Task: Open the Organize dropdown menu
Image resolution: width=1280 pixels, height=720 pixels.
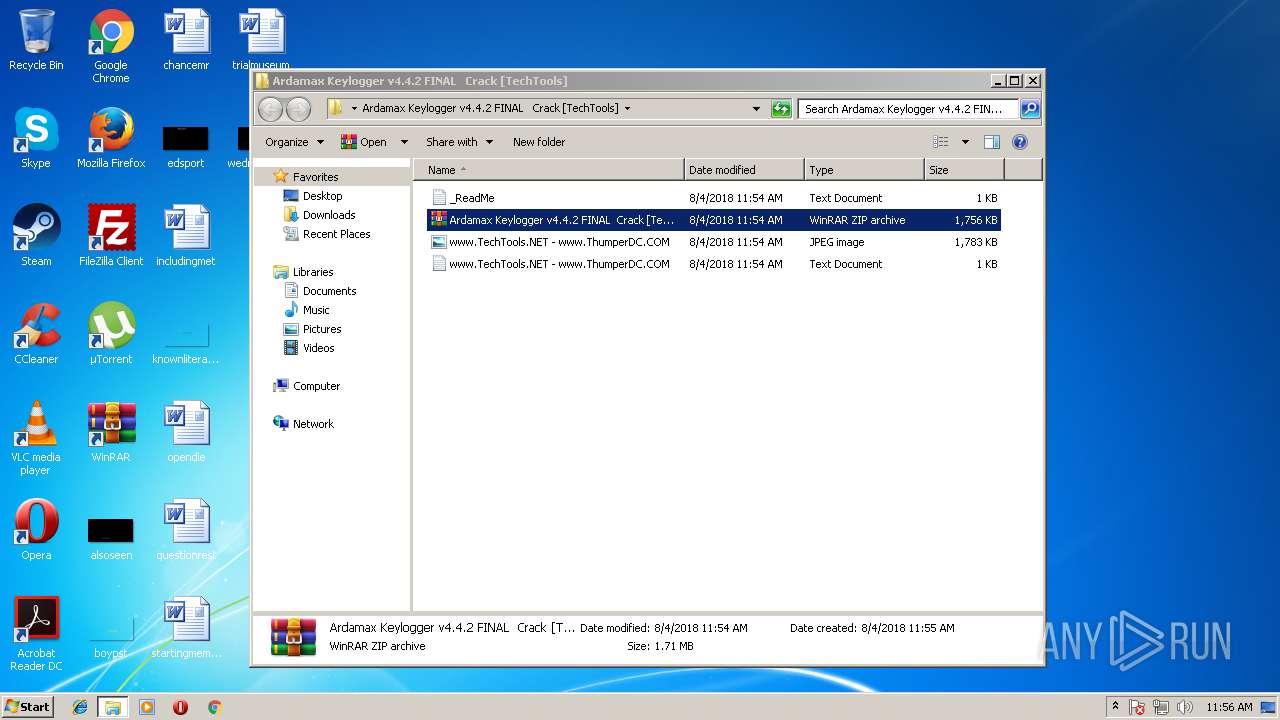Action: pyautogui.click(x=294, y=142)
